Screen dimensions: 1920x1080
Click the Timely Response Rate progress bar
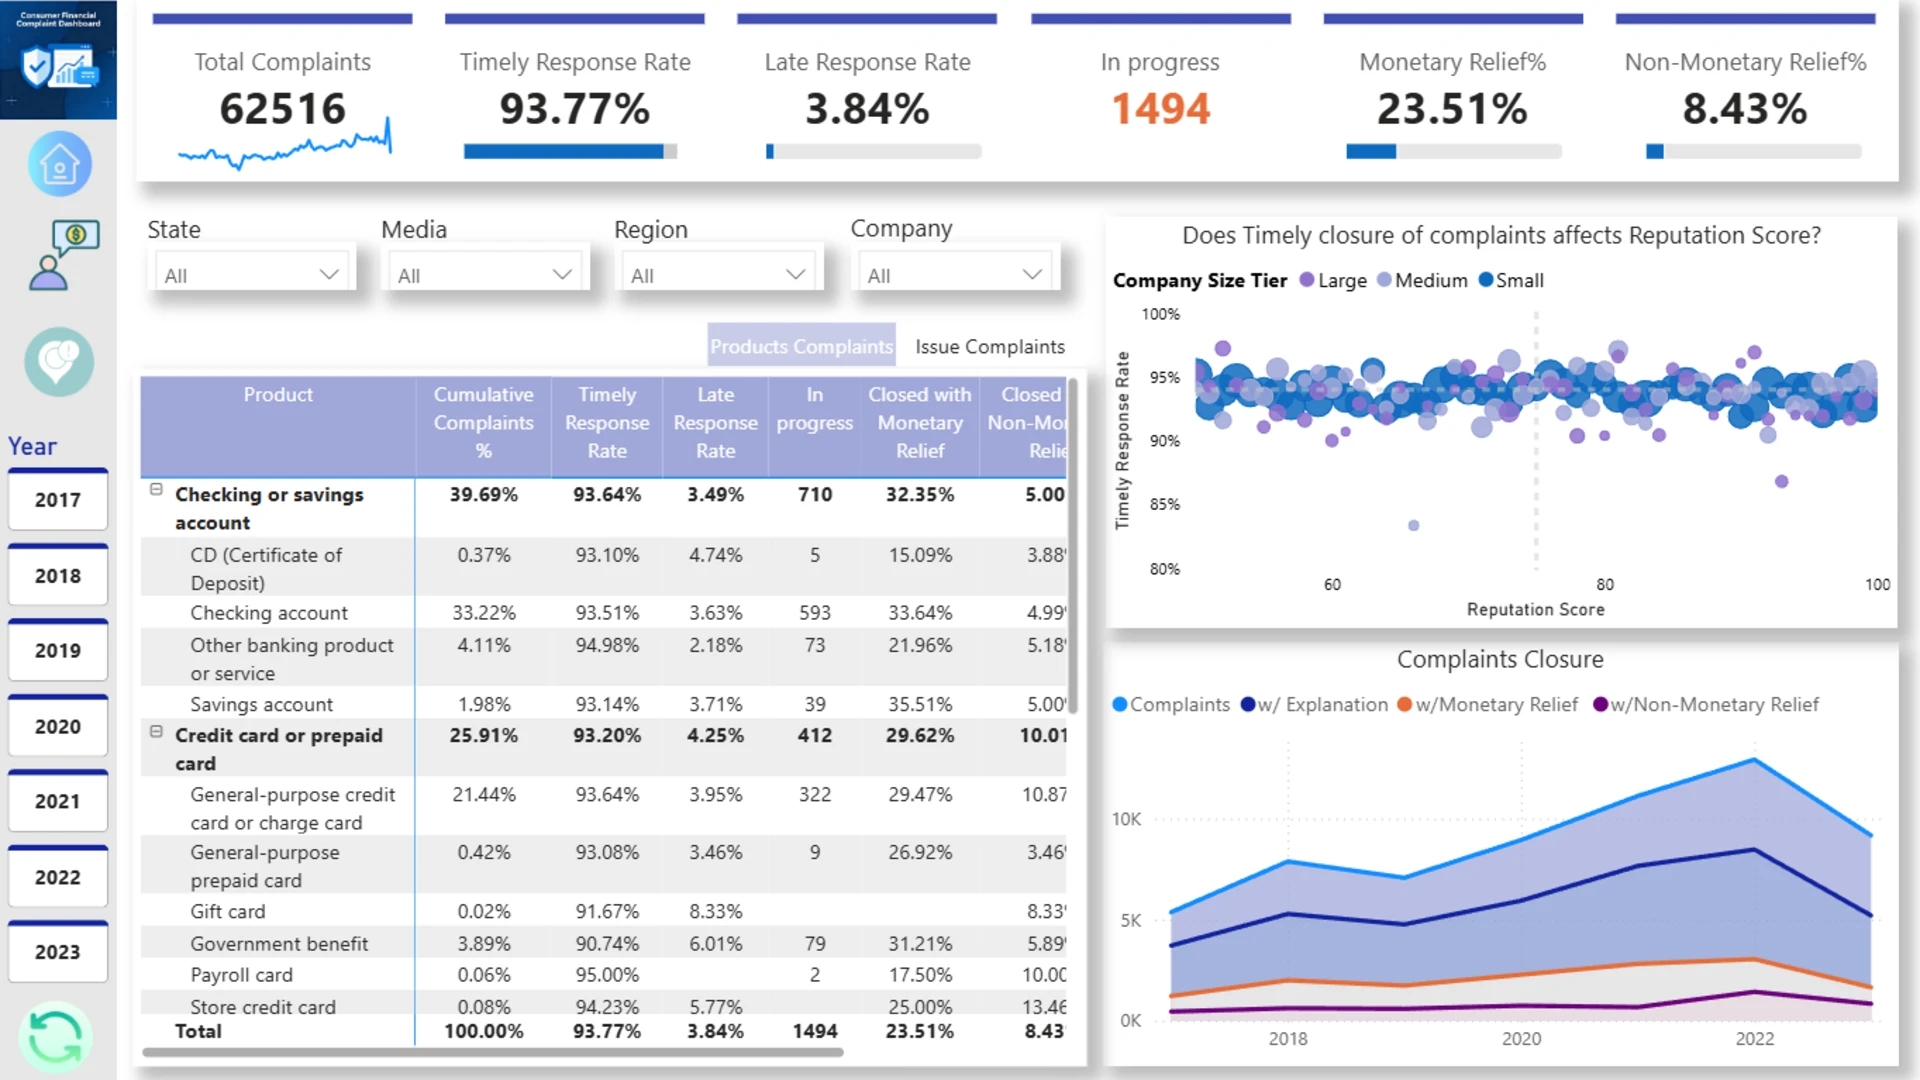(x=570, y=152)
